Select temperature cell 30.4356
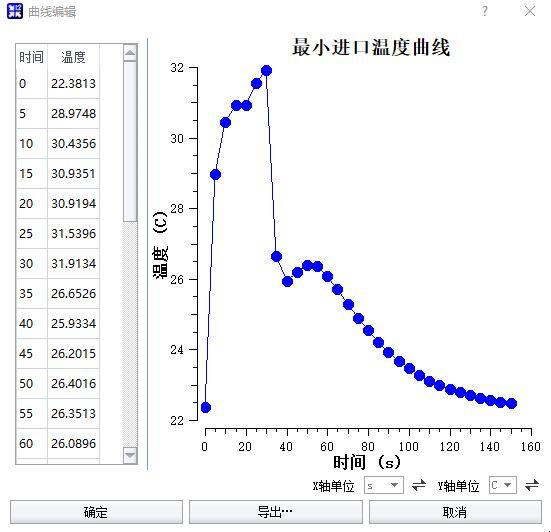 (73, 143)
